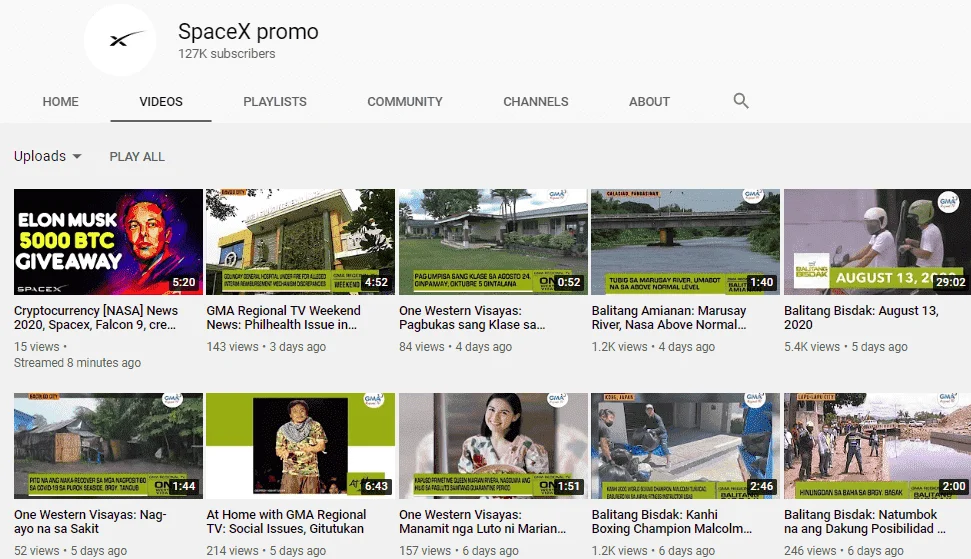Click the Cryptocurrency [NASA] News 2020 title
Image resolution: width=971 pixels, height=559 pixels.
96,318
